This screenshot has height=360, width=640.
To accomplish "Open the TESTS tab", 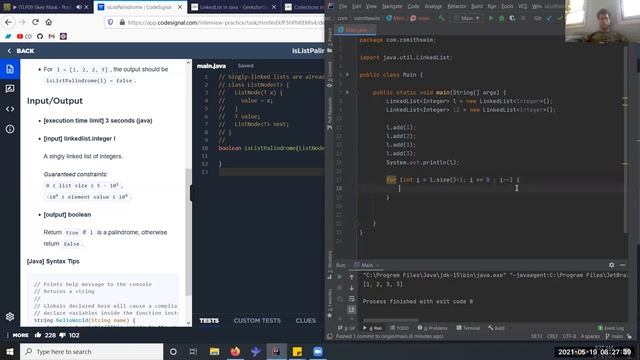I will (x=209, y=321).
